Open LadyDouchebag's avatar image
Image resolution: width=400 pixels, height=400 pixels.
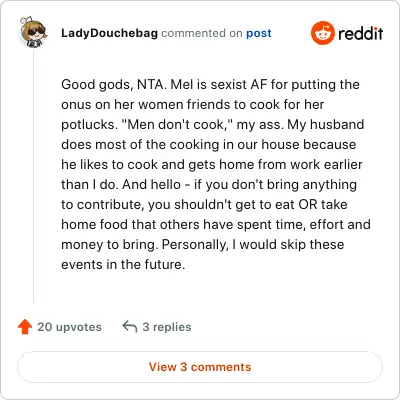point(33,32)
